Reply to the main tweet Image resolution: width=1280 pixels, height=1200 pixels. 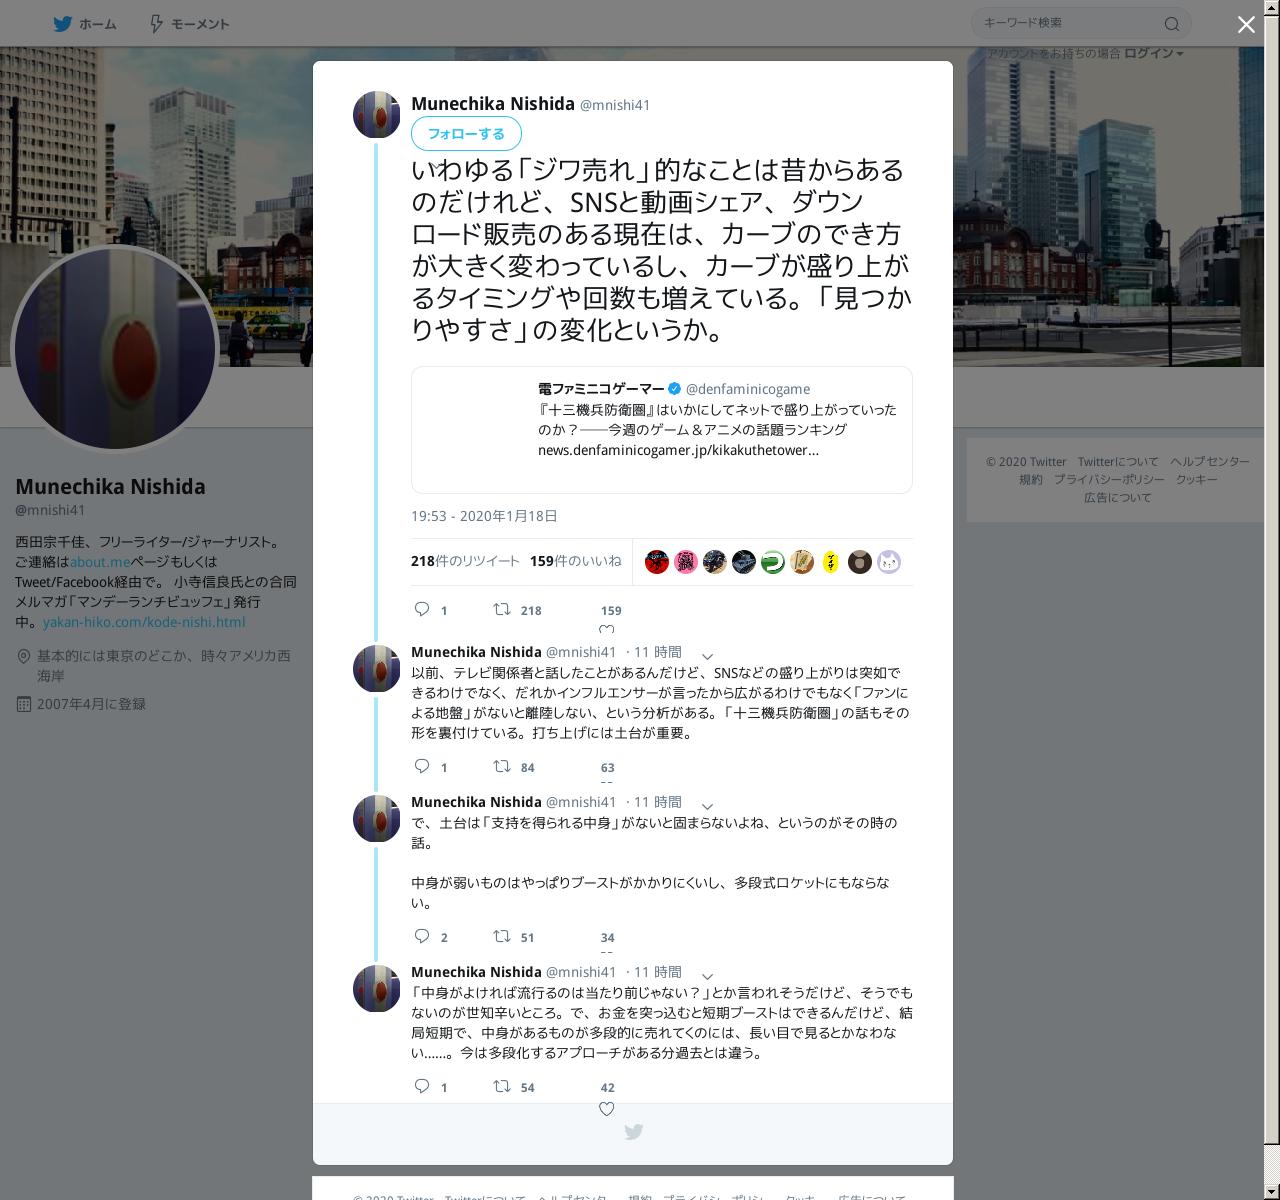point(422,609)
